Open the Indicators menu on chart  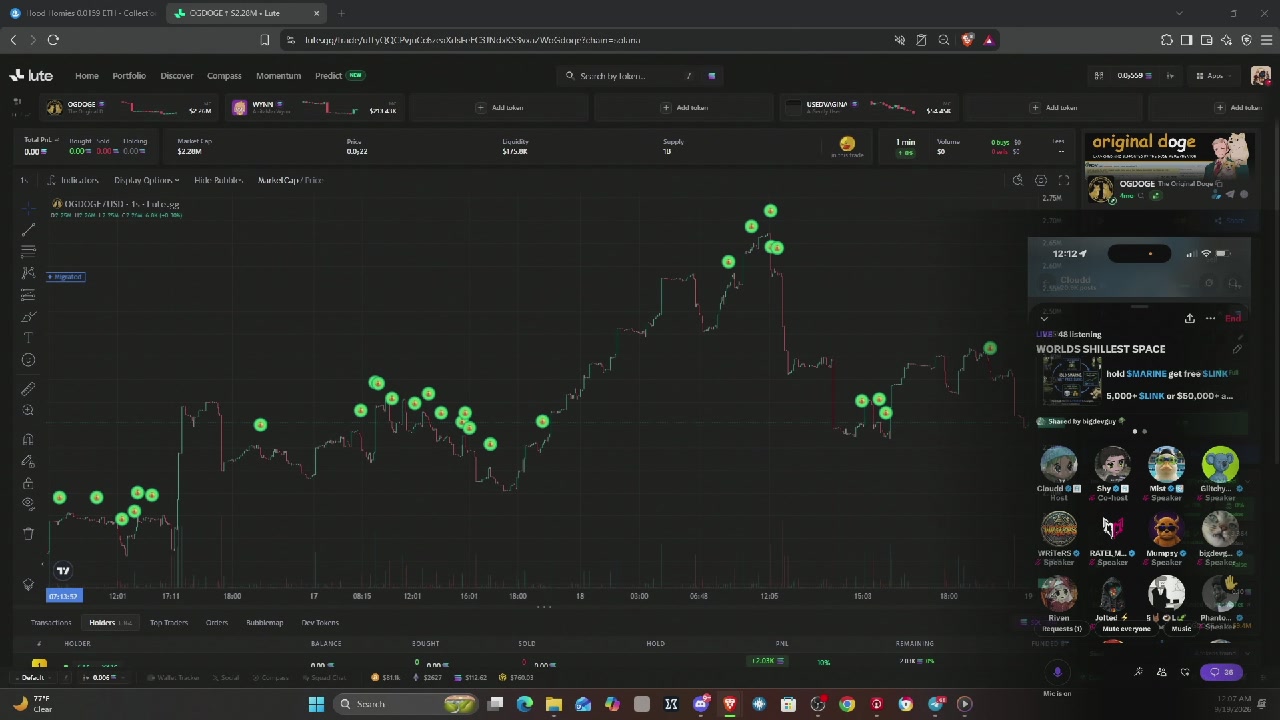[x=73, y=180]
